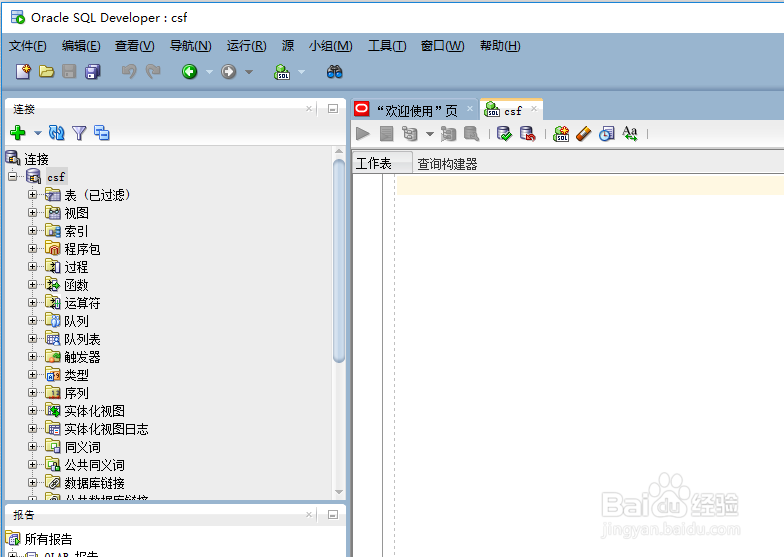Click the green plus New Connection icon

(18, 133)
